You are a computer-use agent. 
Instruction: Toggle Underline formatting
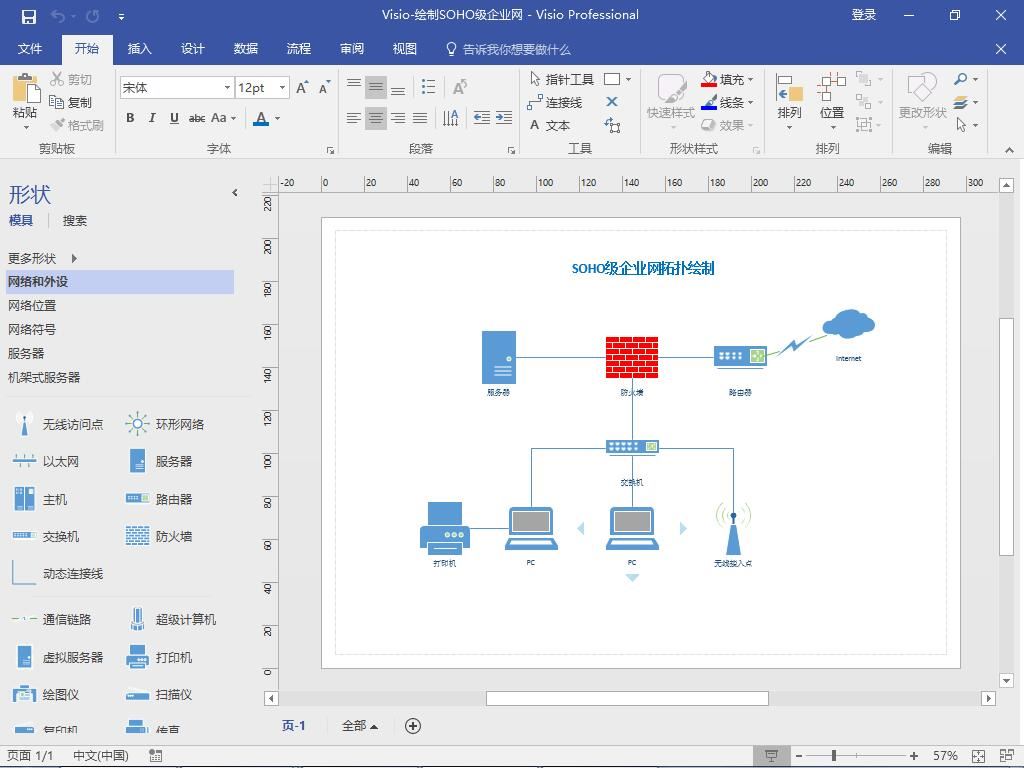point(174,118)
